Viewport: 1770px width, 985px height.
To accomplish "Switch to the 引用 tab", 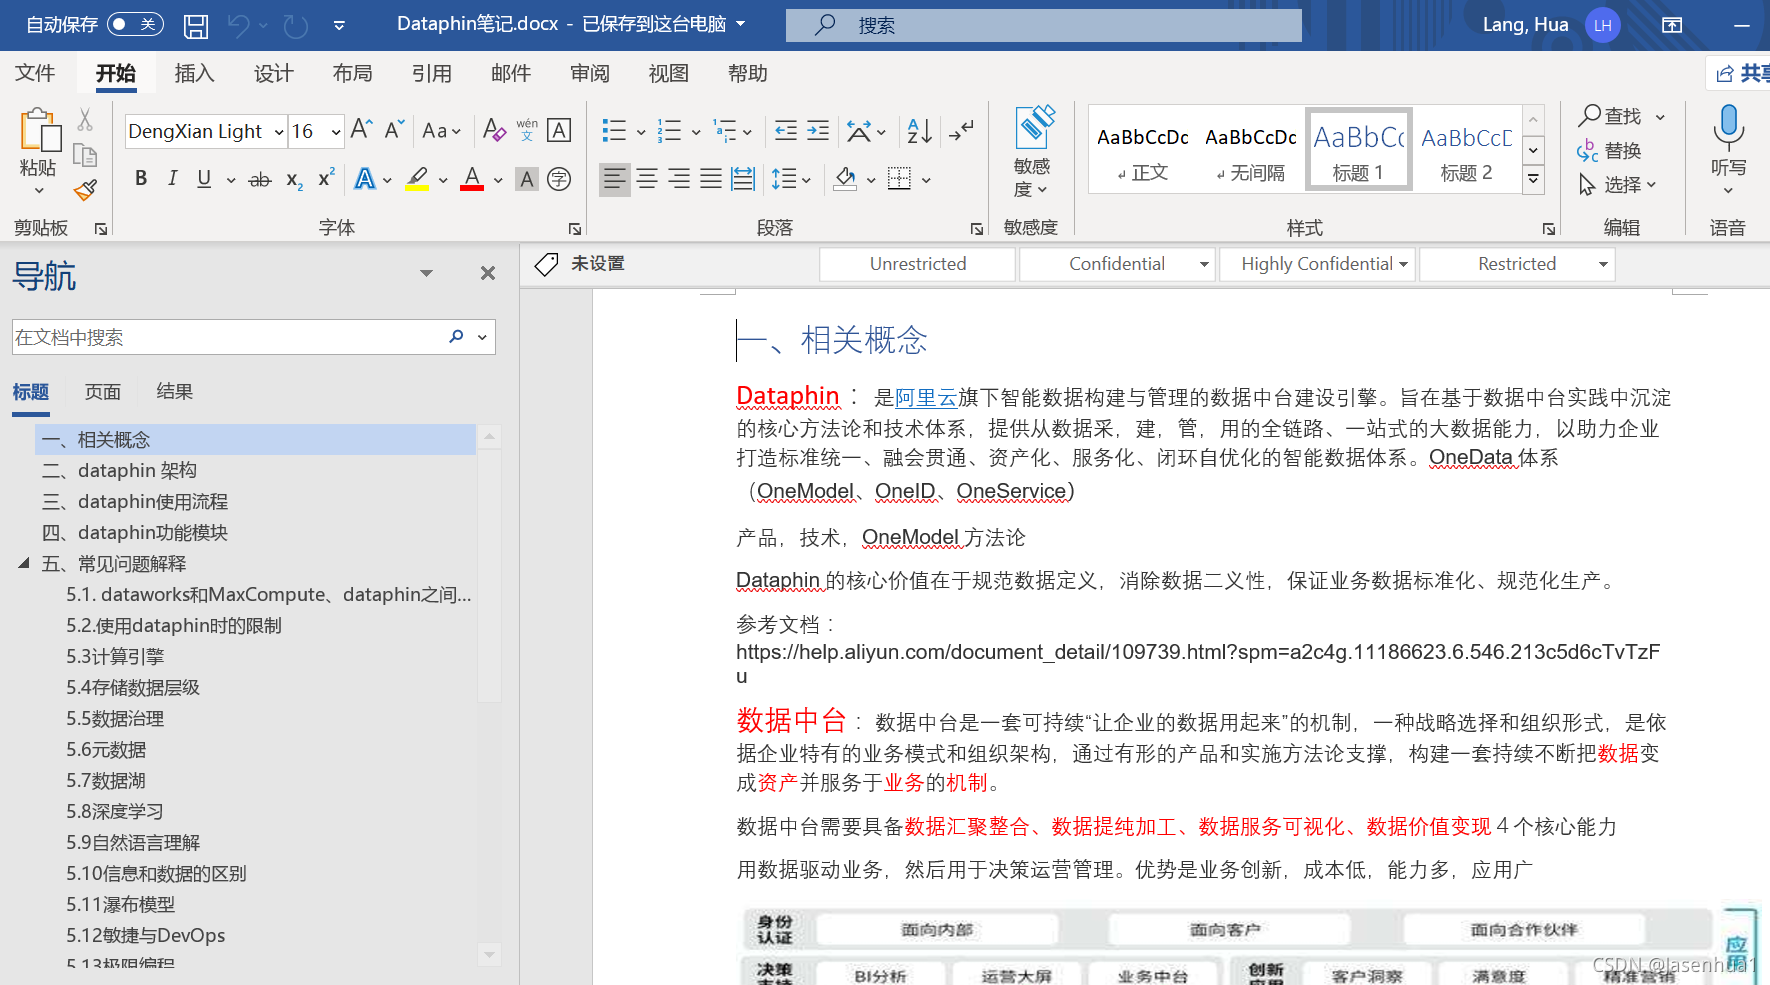I will coord(431,73).
